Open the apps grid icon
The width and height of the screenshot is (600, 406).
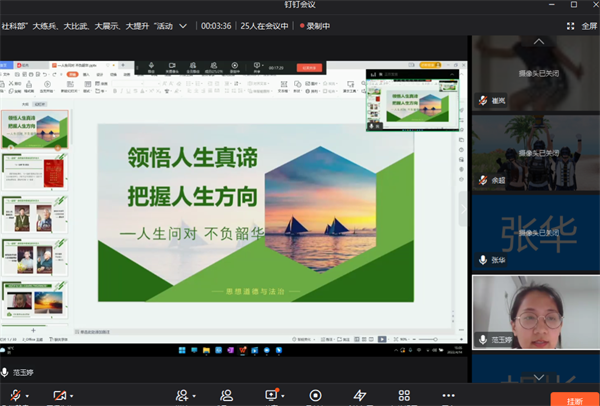404,395
